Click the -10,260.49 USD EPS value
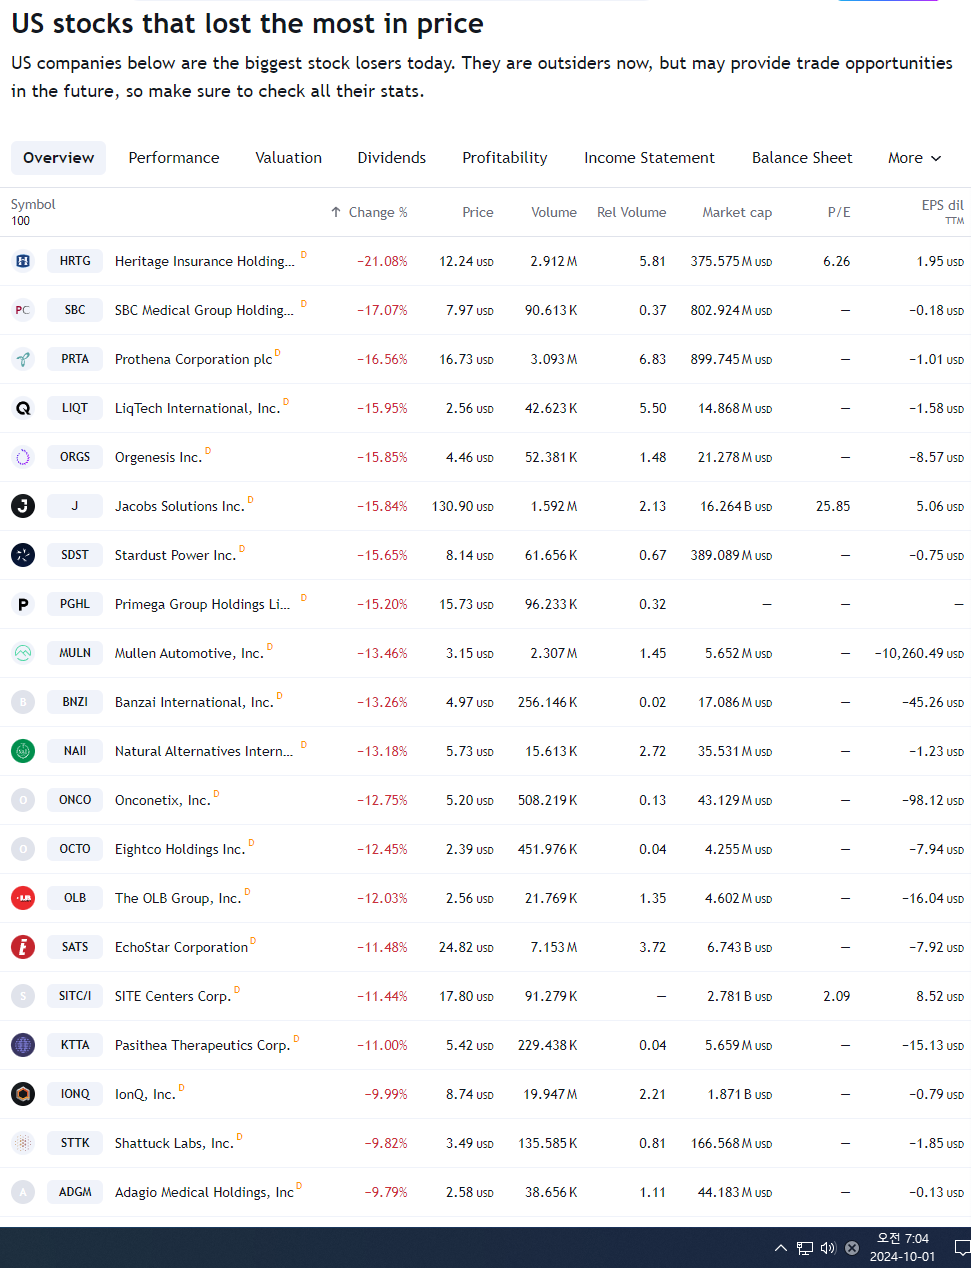 click(x=919, y=653)
